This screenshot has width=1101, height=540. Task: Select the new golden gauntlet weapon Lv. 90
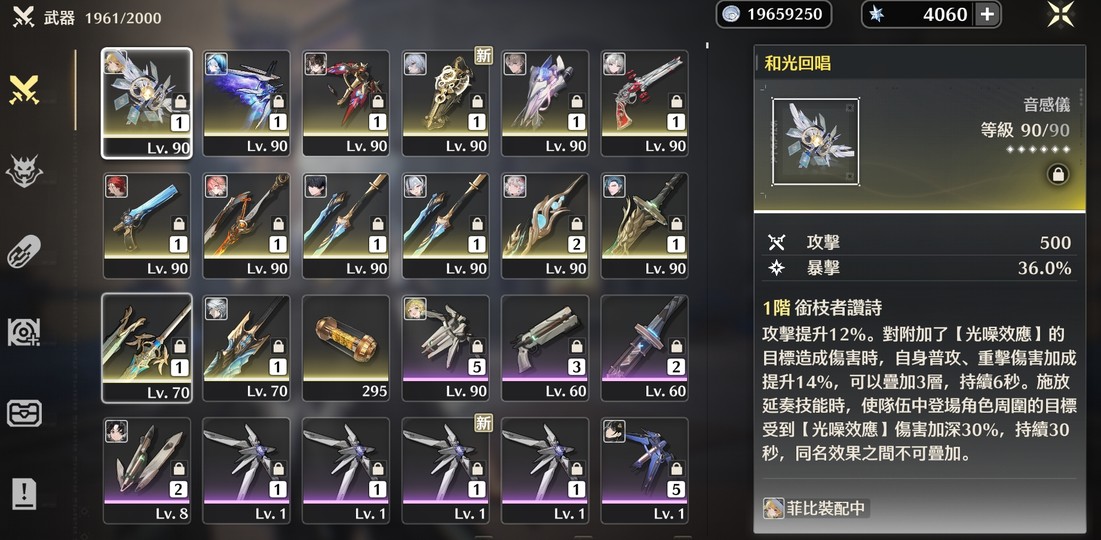pyautogui.click(x=445, y=103)
